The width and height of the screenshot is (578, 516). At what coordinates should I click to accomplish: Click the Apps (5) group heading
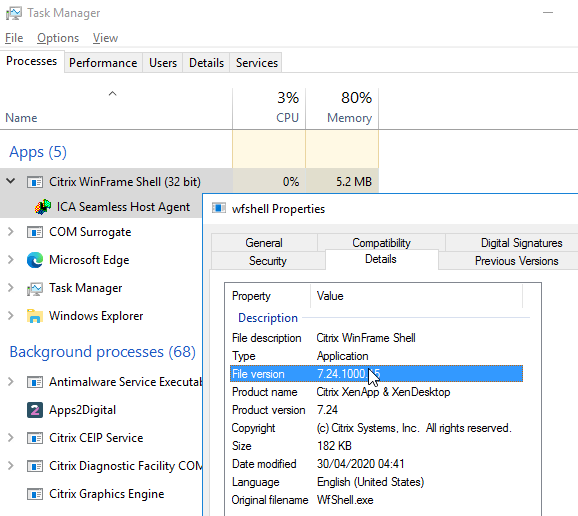(38, 152)
